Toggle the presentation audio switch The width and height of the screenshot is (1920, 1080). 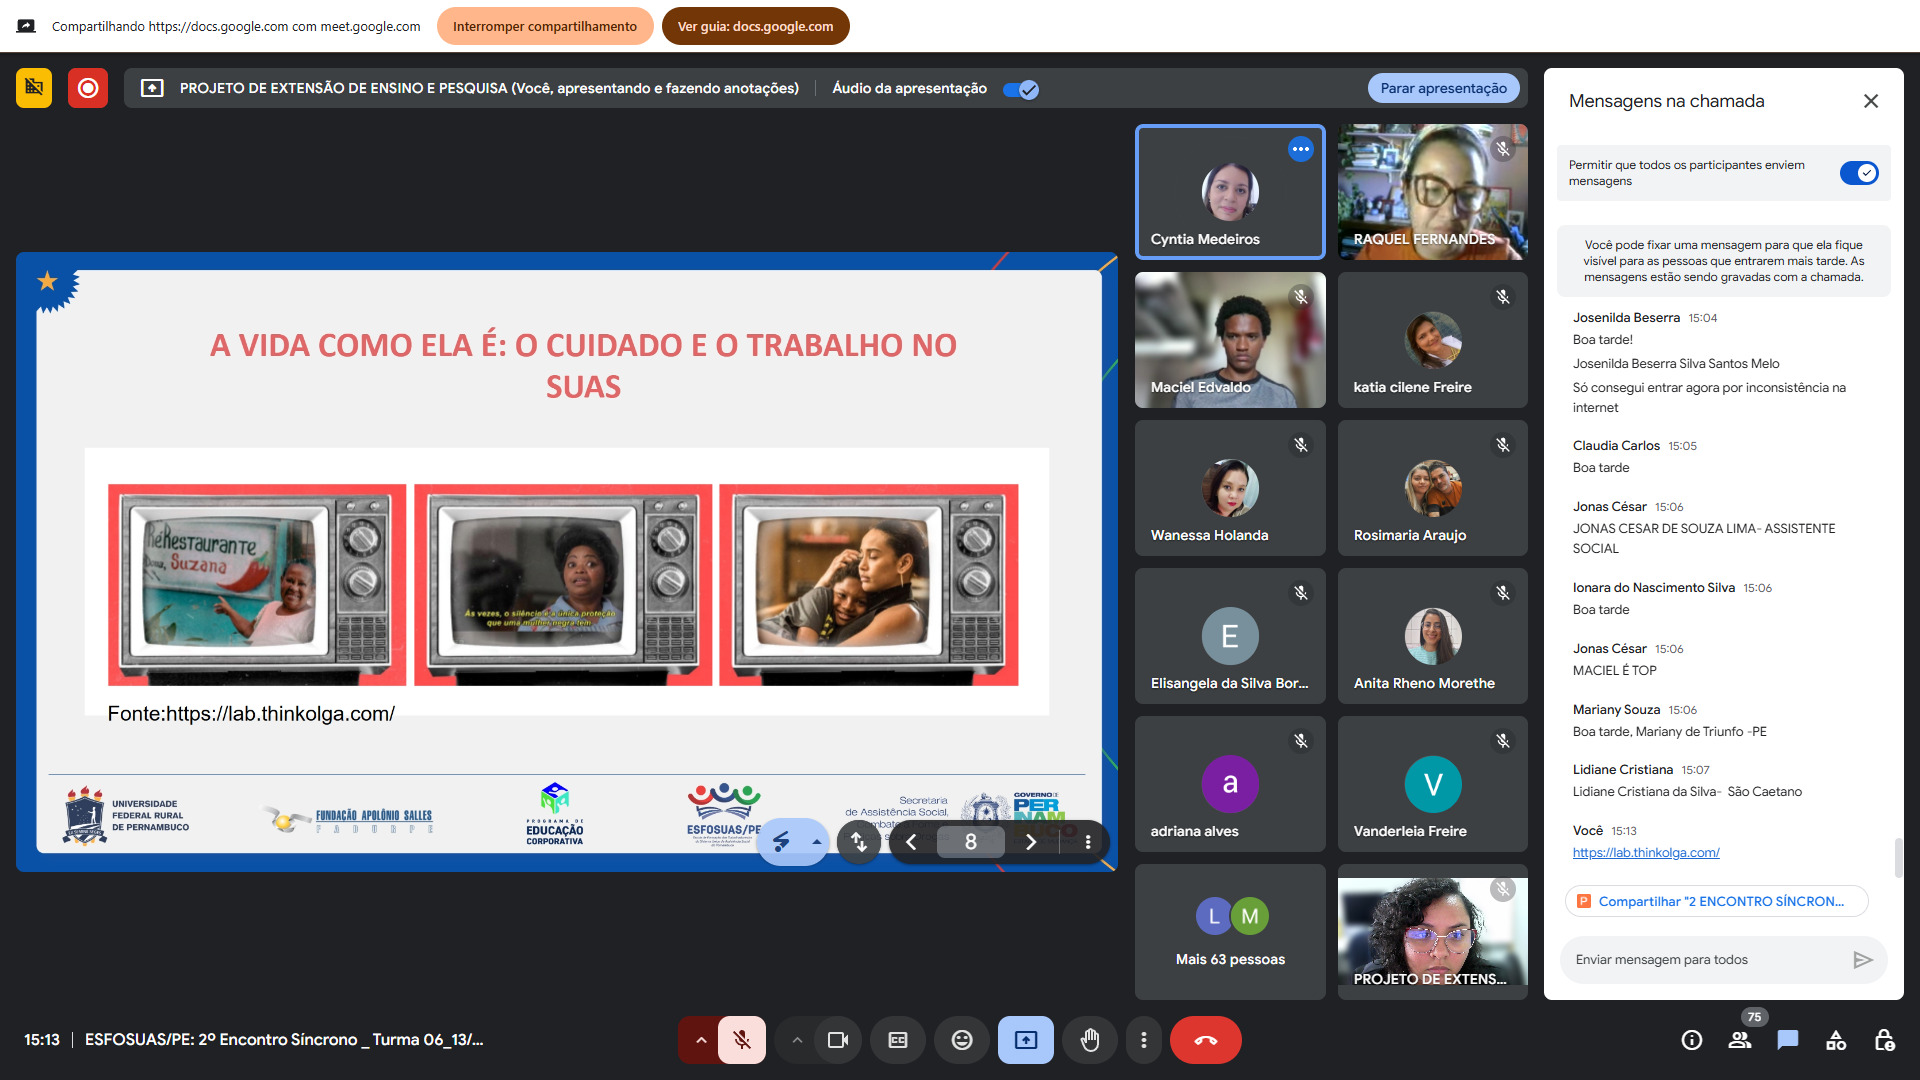coord(1021,89)
